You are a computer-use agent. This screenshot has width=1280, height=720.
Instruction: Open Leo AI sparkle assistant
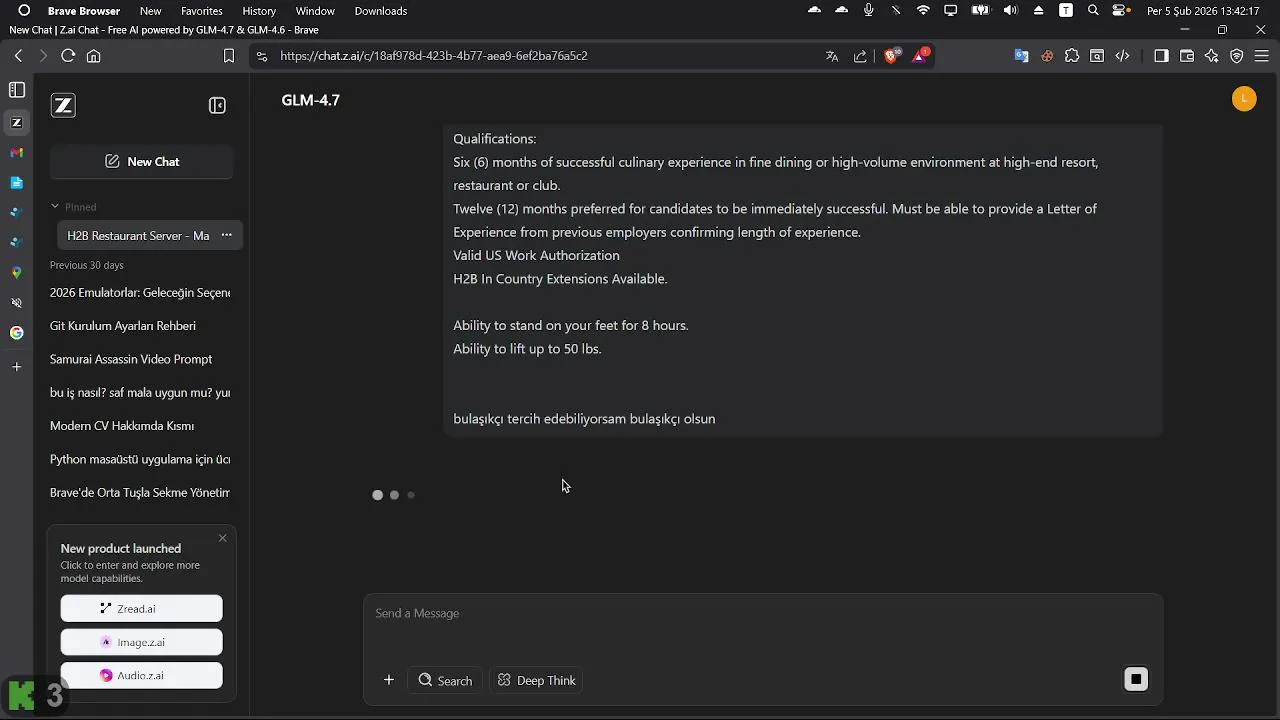pos(1212,56)
